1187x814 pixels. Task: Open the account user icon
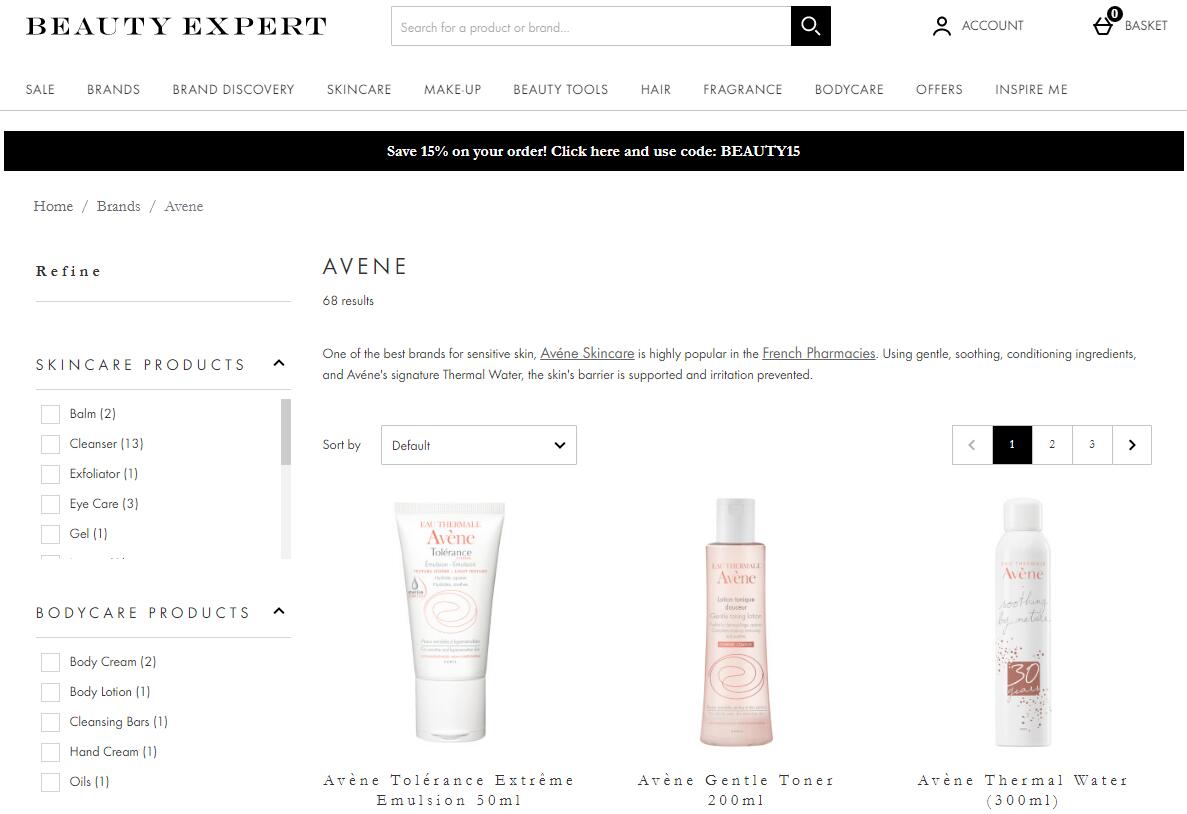tap(941, 27)
